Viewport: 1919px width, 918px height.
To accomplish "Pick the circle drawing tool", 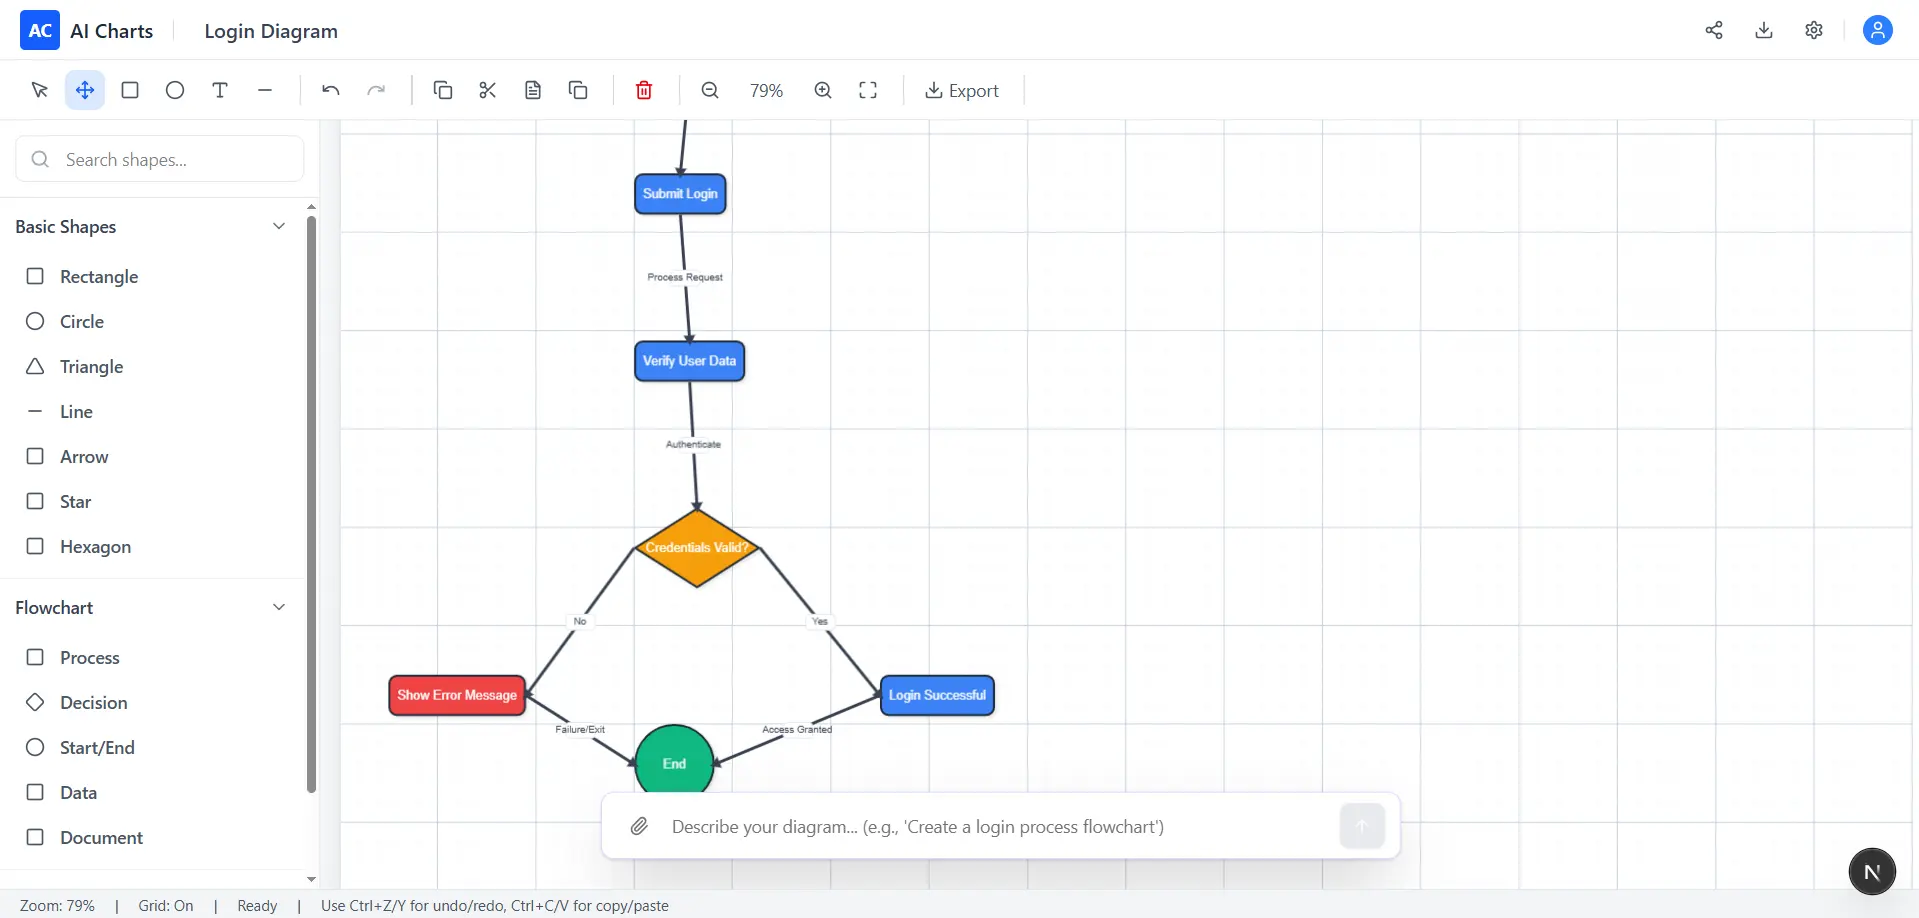I will click(175, 90).
